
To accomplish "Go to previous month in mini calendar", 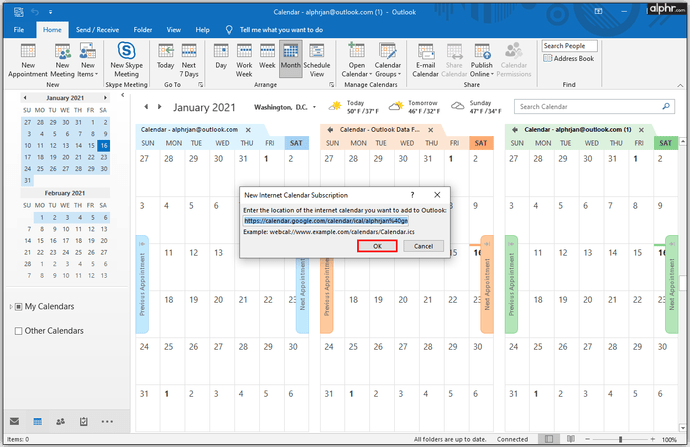I will 25,98.
